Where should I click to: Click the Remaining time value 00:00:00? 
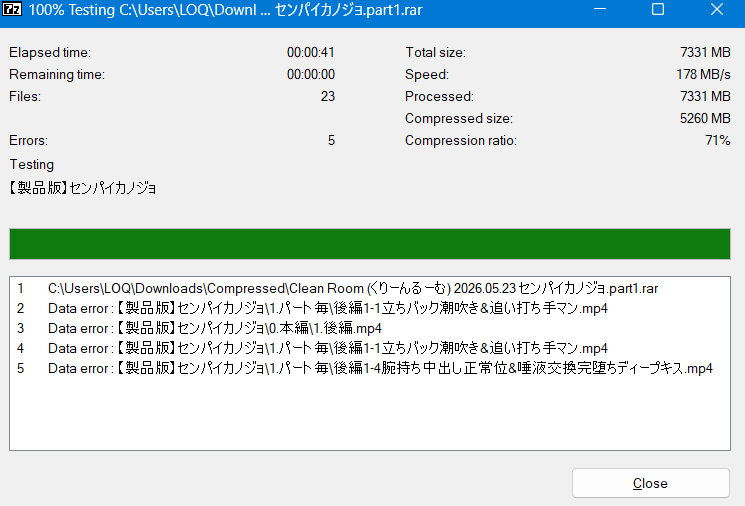click(x=311, y=74)
